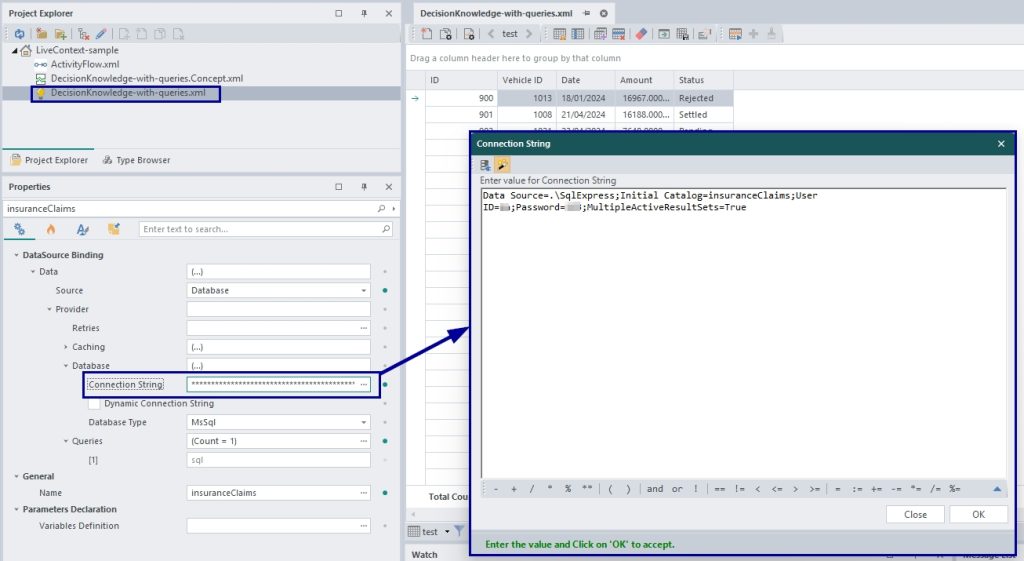Open ellipsis editor for Variables Definition
The height and width of the screenshot is (561, 1024).
pyautogui.click(x=364, y=526)
